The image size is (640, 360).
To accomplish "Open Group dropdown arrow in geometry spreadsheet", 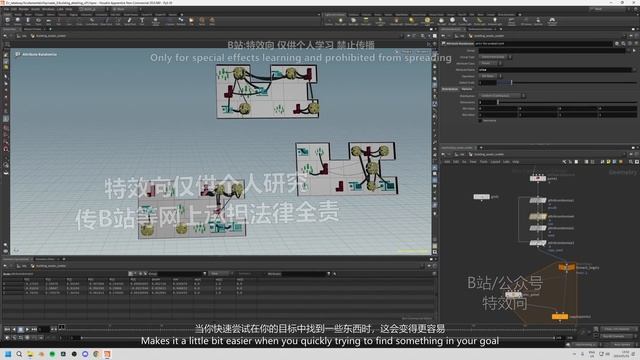I will [x=204, y=273].
